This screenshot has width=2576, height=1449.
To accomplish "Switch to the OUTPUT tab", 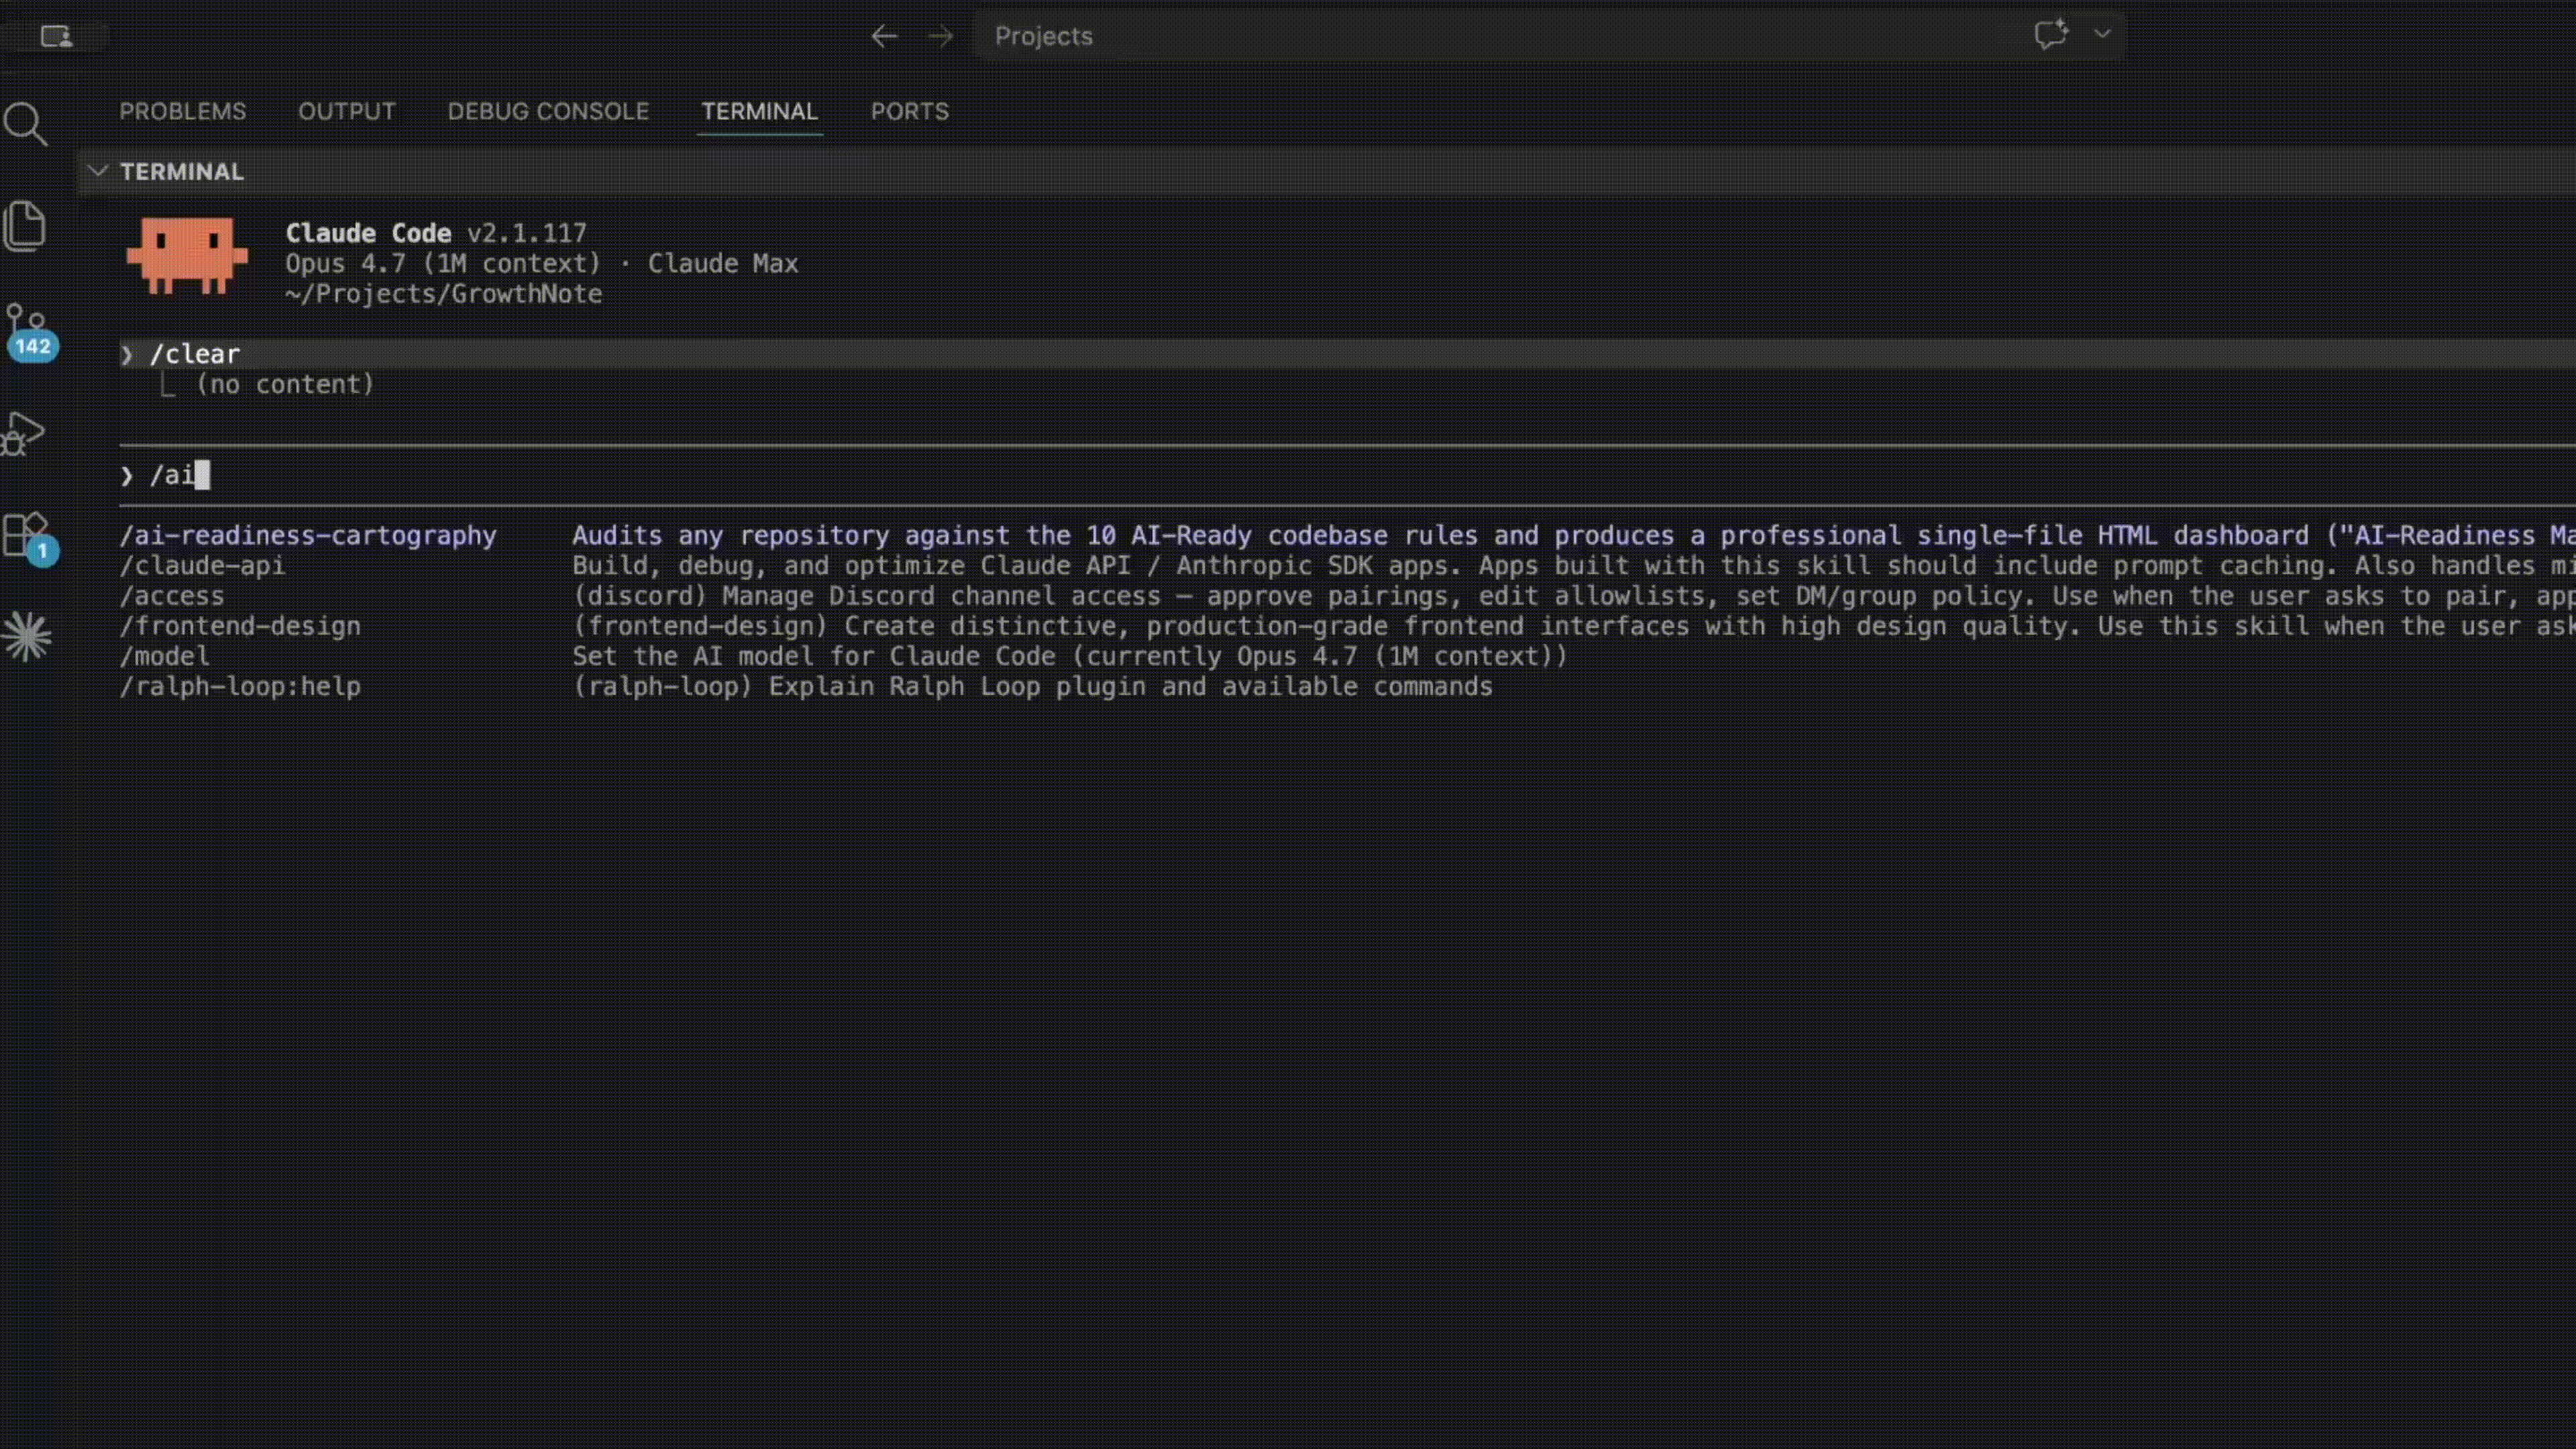I will 347,111.
